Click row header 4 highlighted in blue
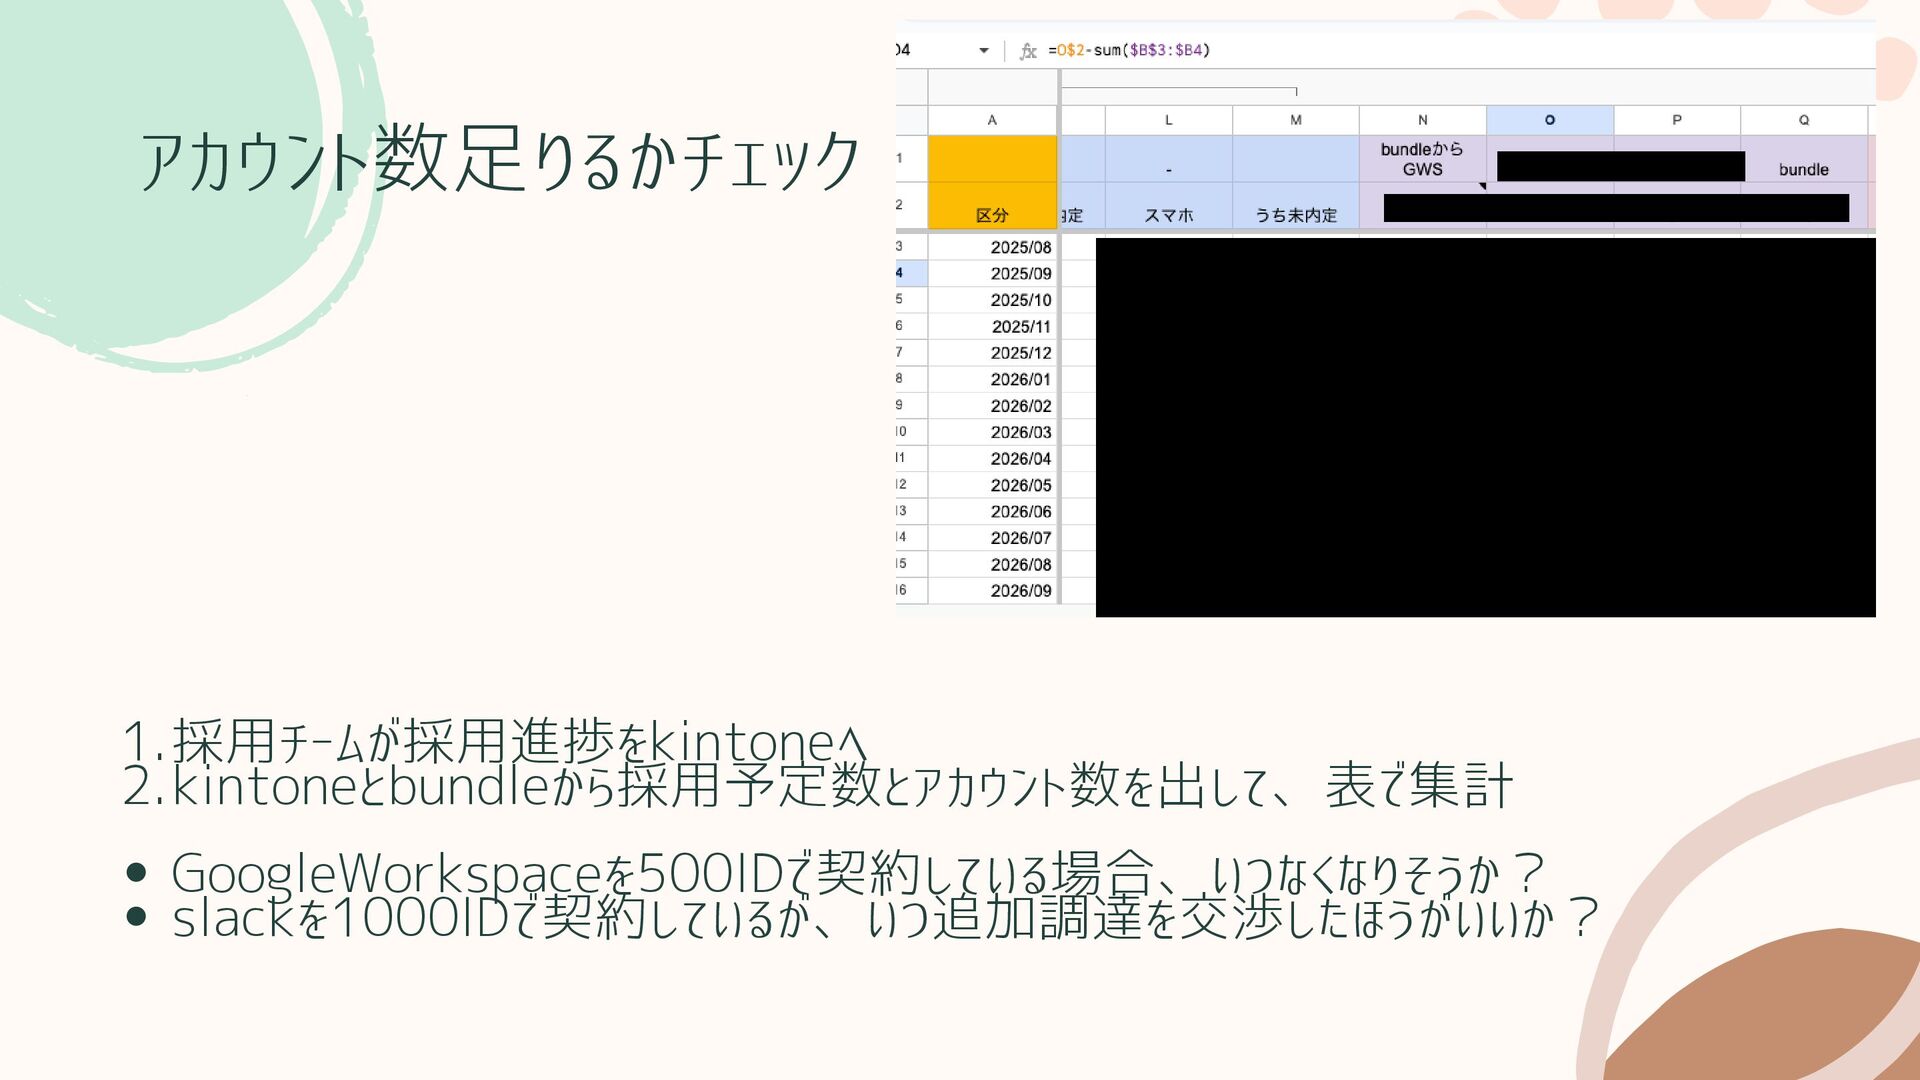 (911, 273)
